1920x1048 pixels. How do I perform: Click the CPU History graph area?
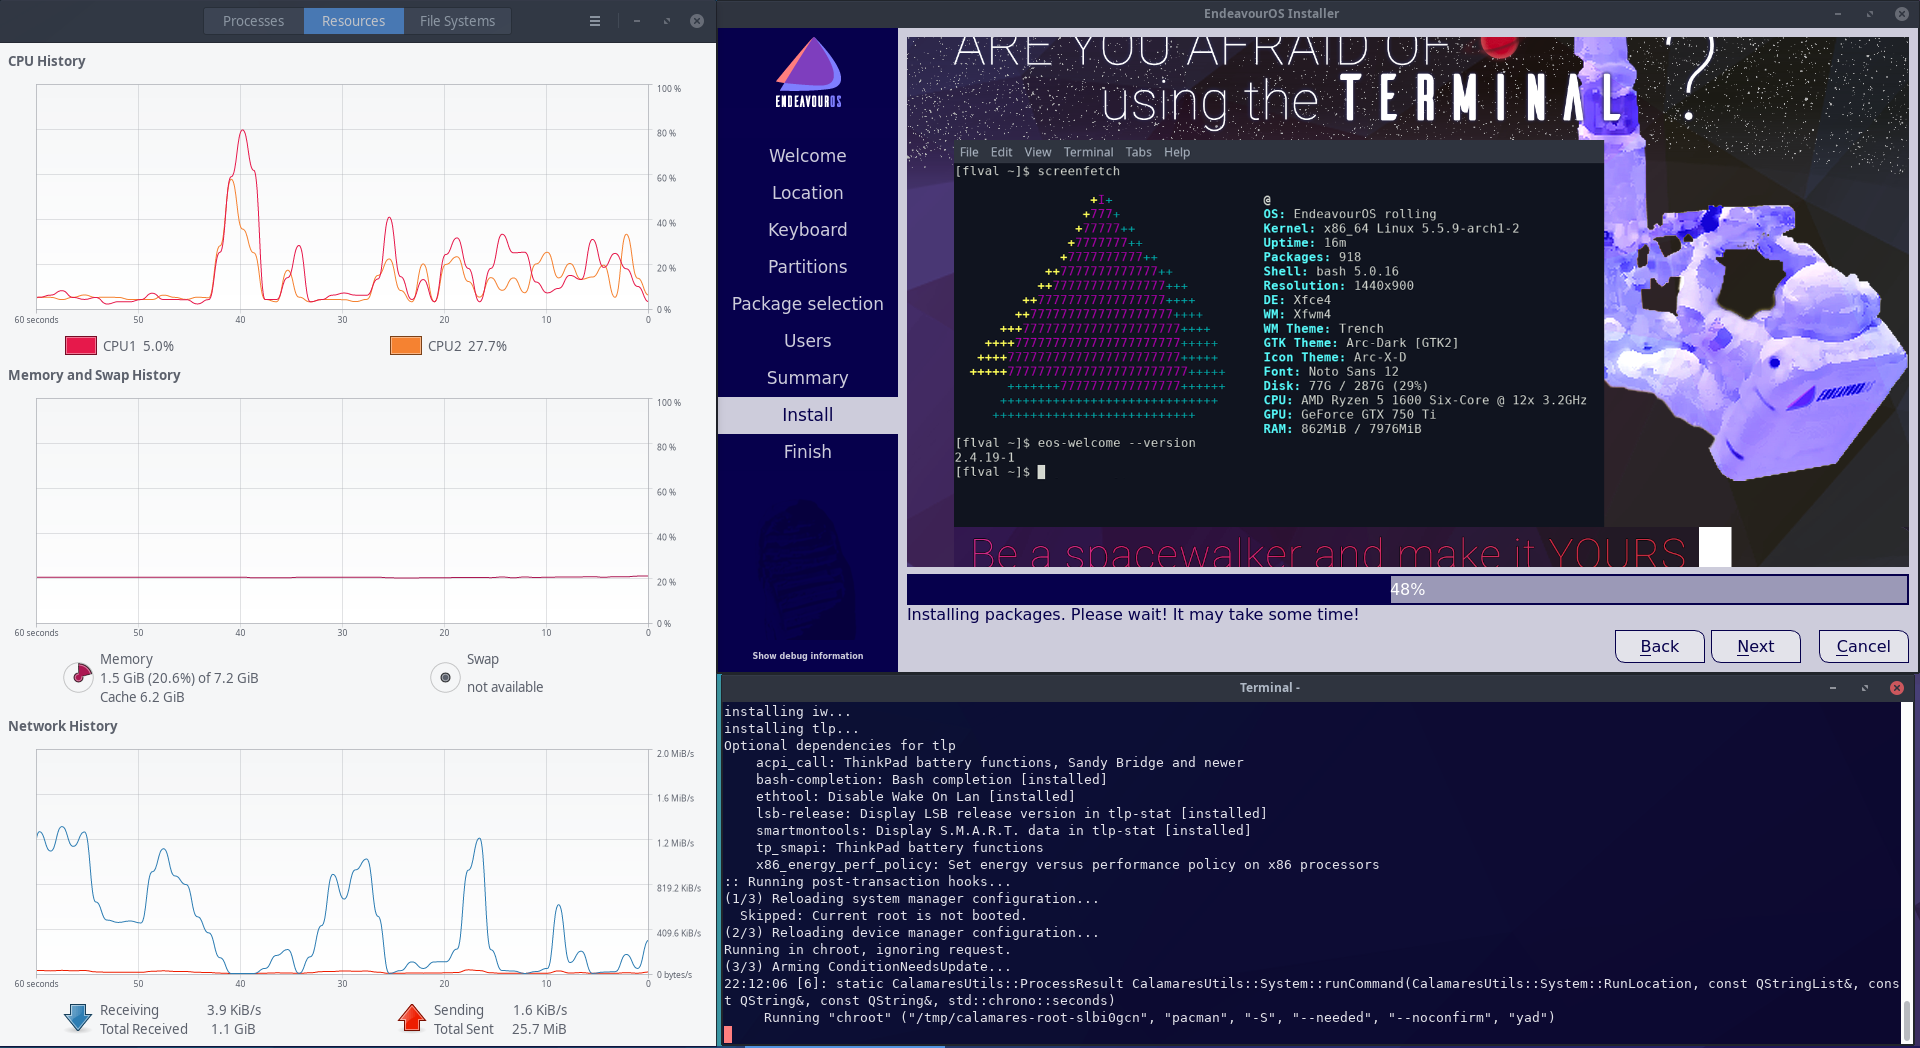[x=343, y=197]
